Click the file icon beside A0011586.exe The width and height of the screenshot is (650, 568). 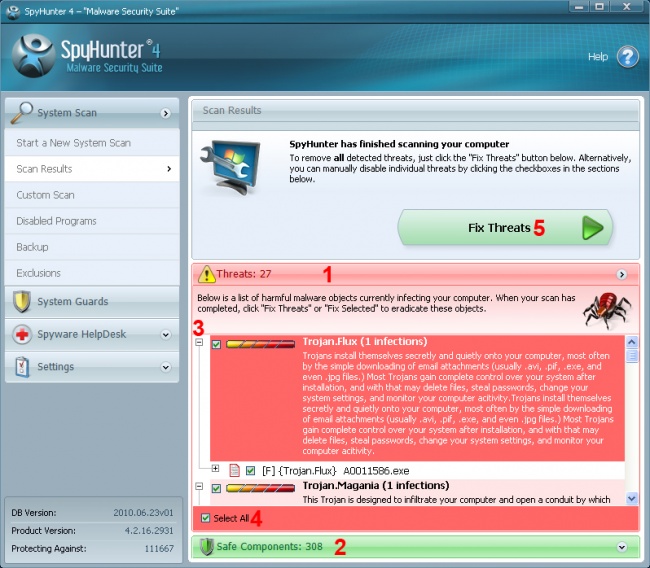[x=235, y=469]
